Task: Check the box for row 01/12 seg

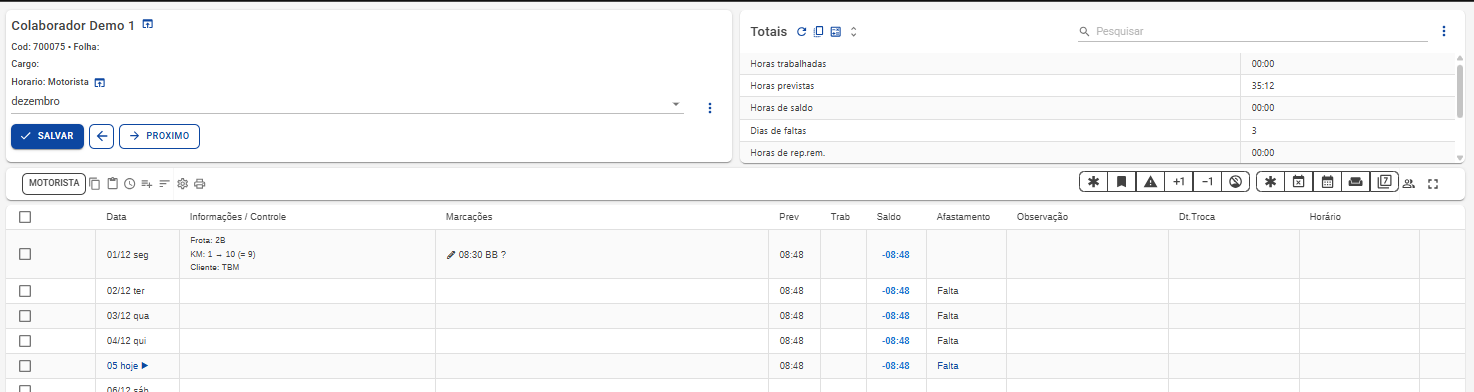Action: (x=25, y=254)
